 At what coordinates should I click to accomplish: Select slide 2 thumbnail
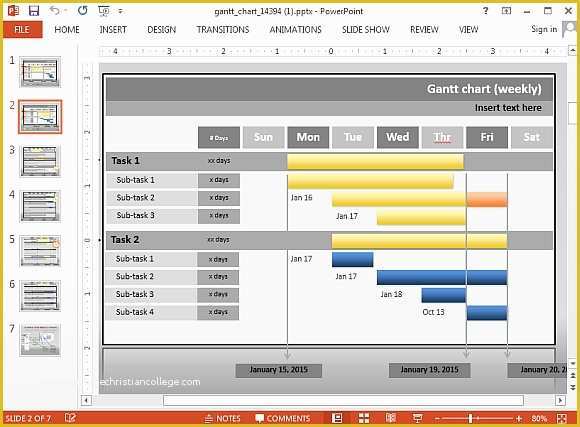coord(40,117)
